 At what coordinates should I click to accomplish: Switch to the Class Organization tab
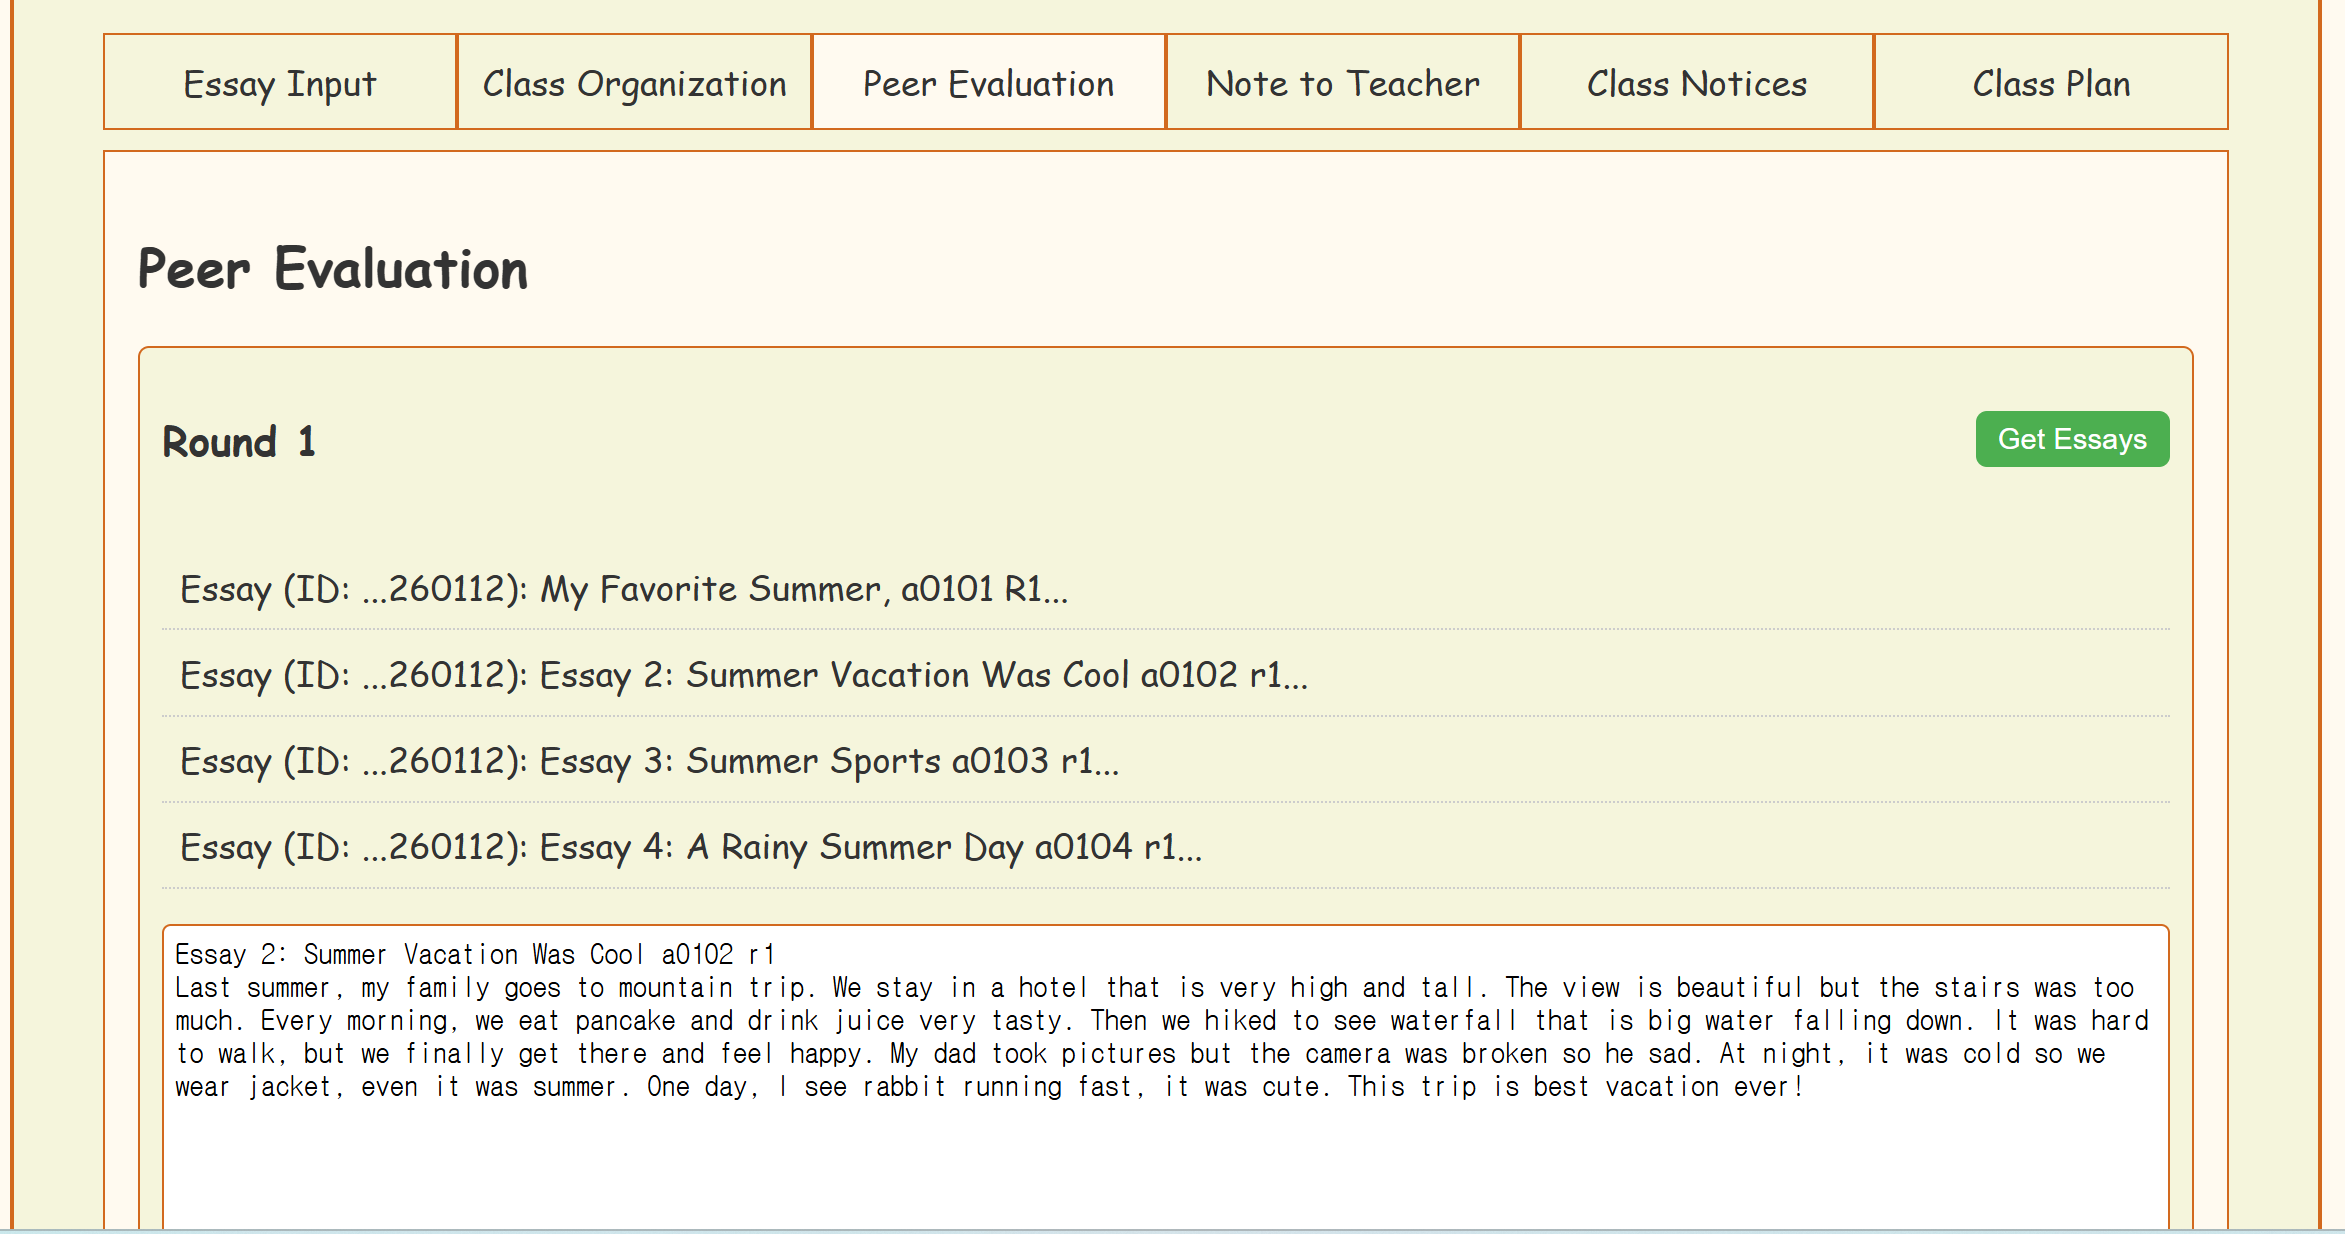634,83
